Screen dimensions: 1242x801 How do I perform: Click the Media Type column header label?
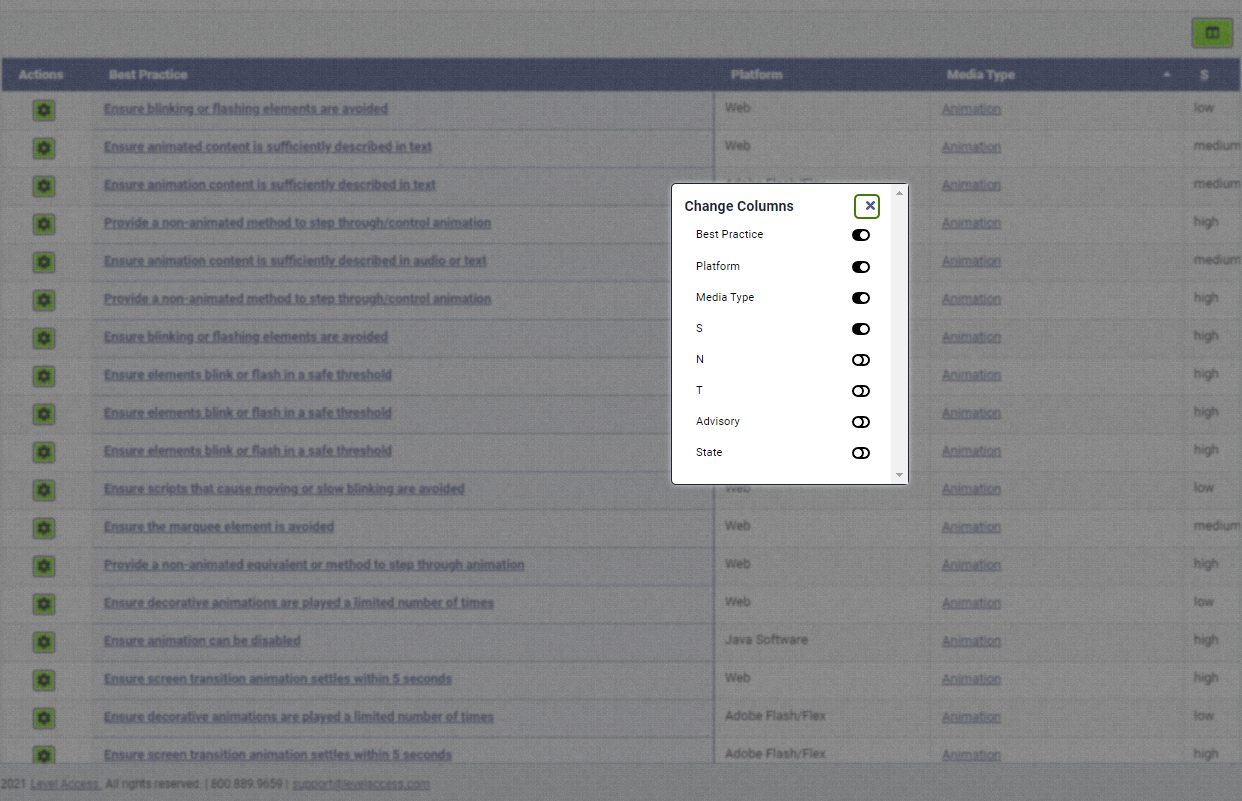pyautogui.click(x=981, y=75)
